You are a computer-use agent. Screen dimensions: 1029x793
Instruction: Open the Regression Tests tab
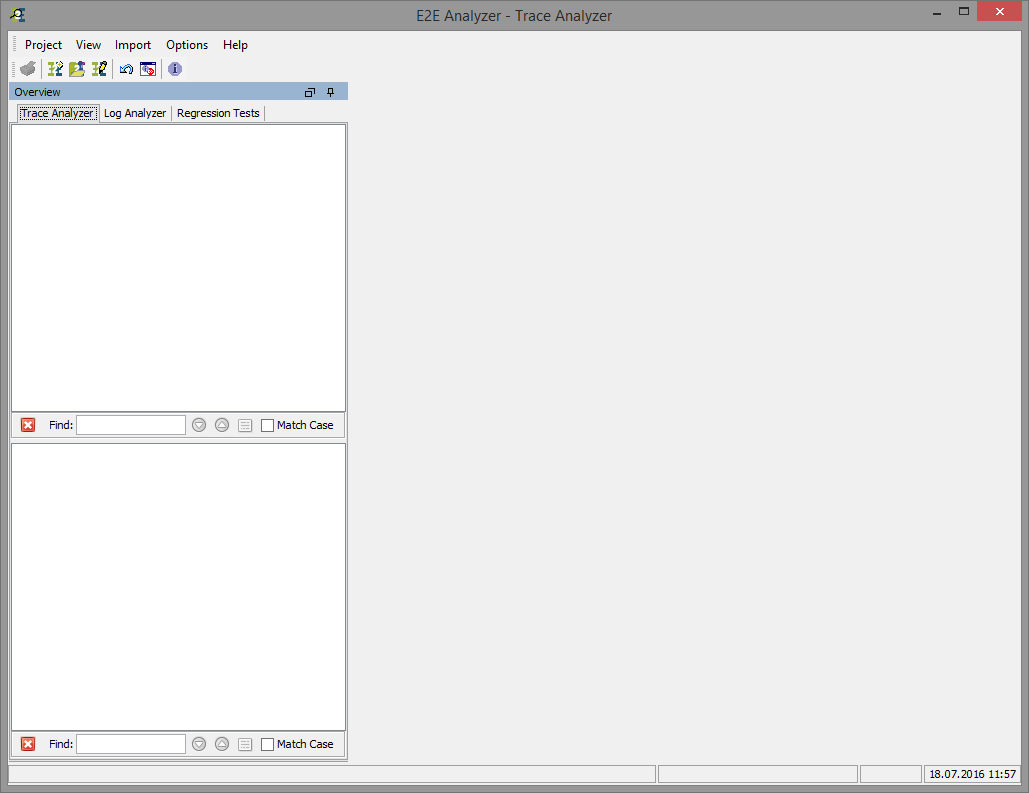(217, 112)
